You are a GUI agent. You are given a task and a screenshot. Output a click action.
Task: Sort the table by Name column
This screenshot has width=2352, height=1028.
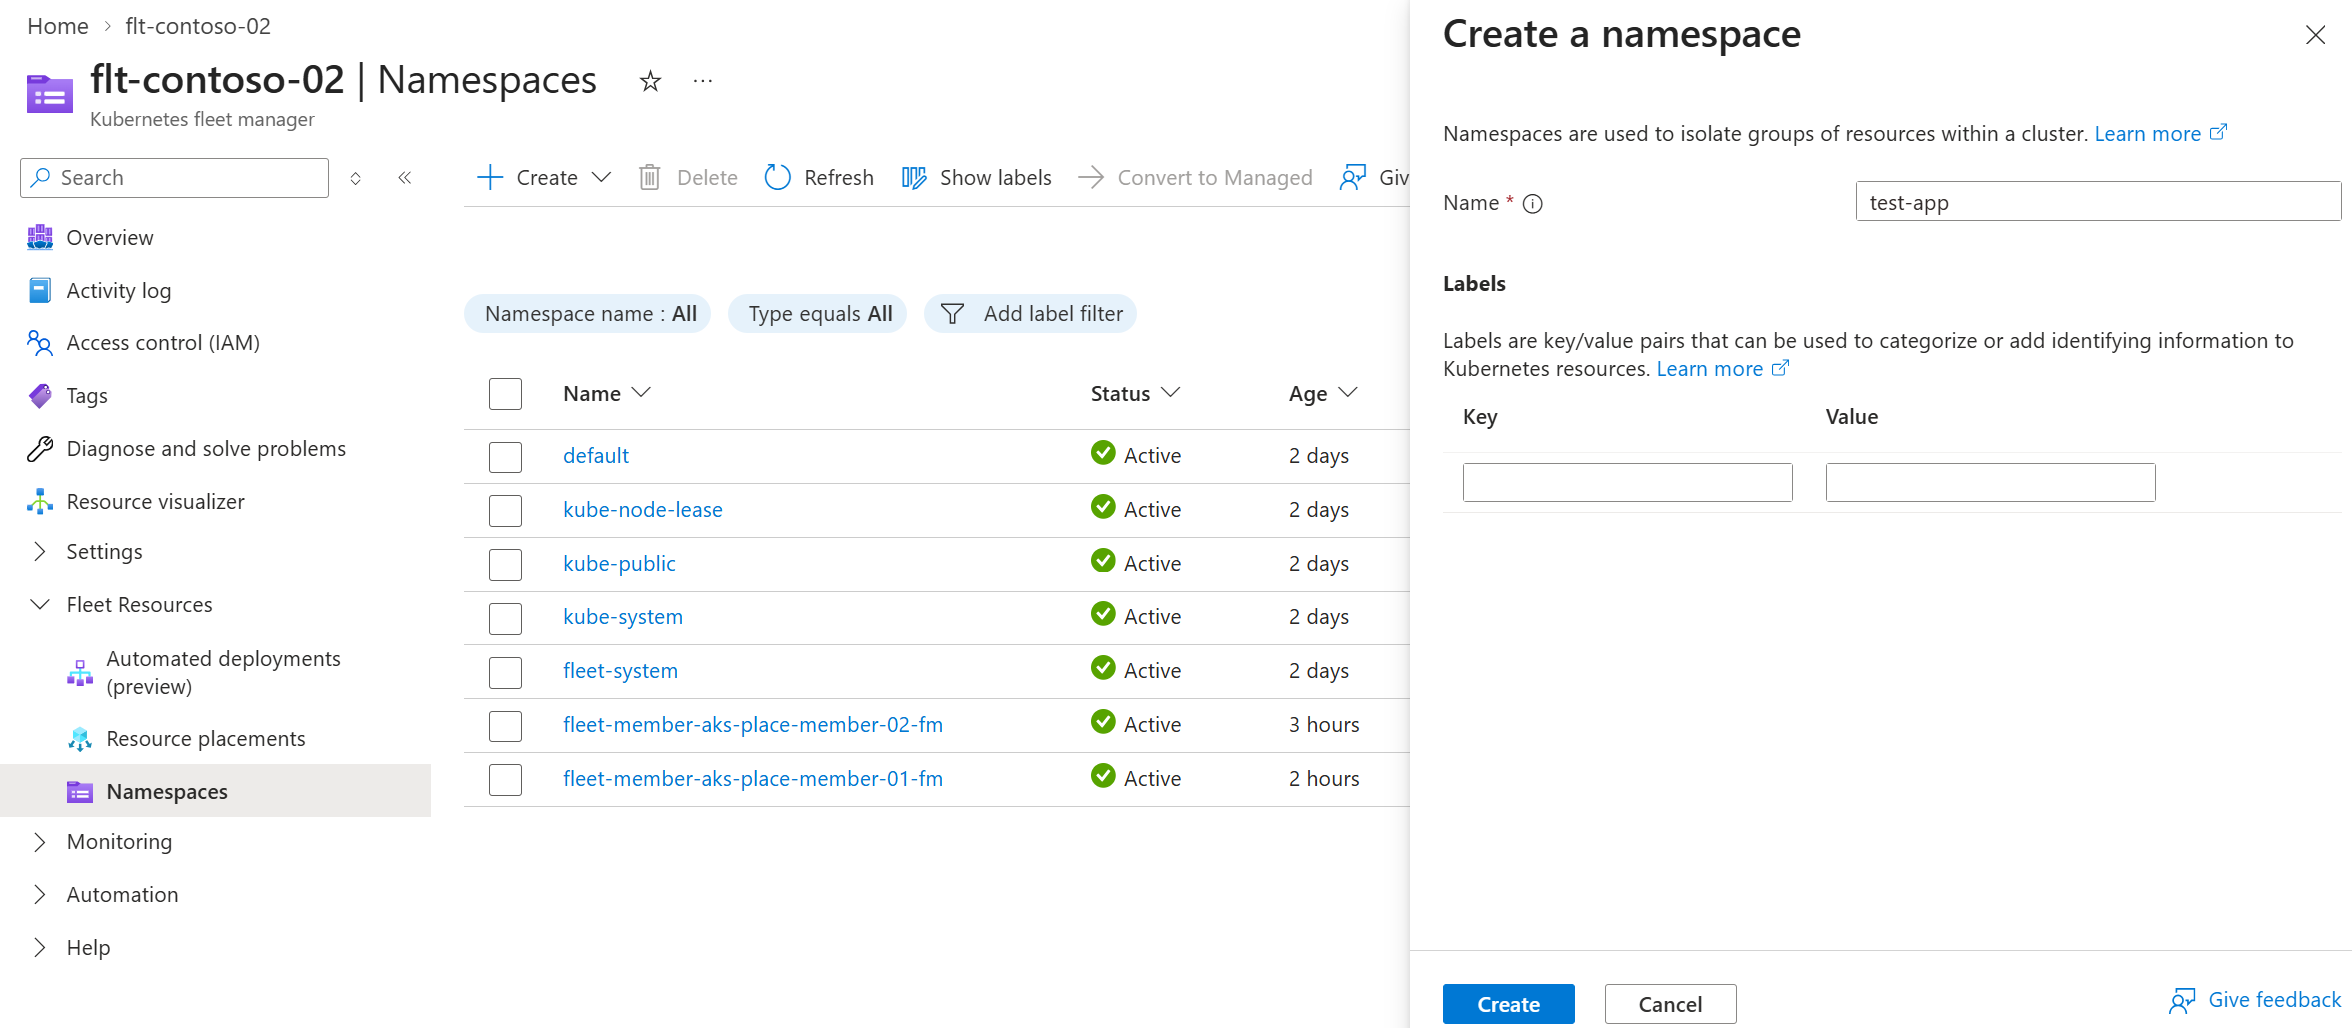(x=607, y=394)
